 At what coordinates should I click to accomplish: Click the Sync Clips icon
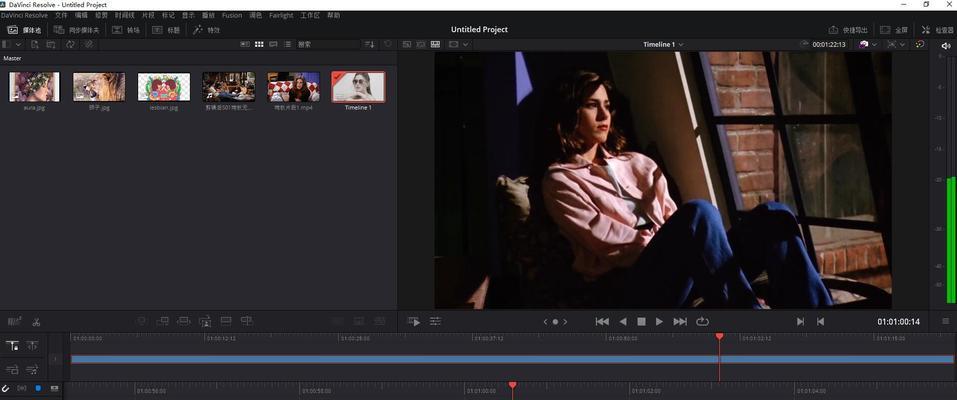coord(70,45)
